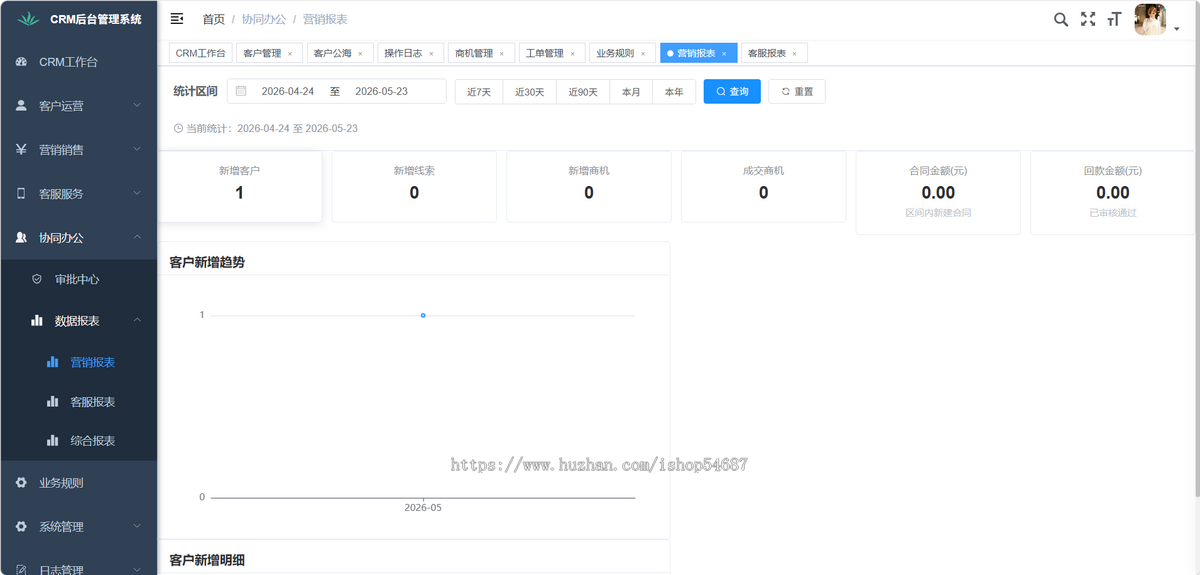Click the 客户运营 person icon

pos(21,105)
